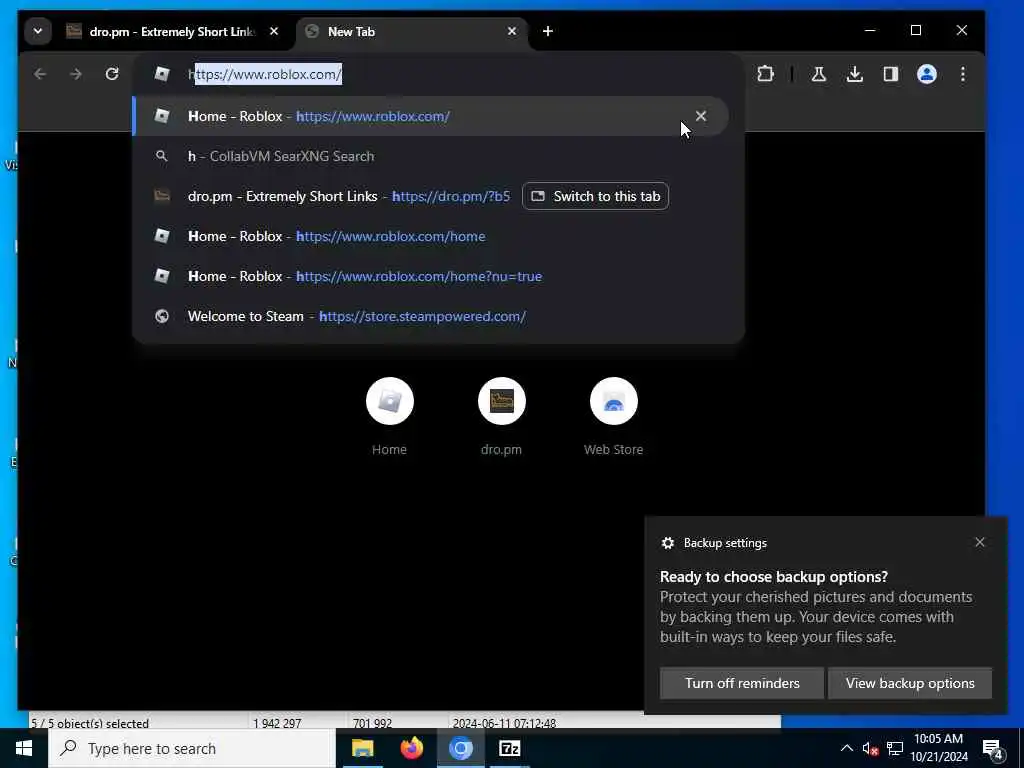The height and width of the screenshot is (768, 1024).
Task: Open the tab search dropdown arrow
Action: pos(38,31)
